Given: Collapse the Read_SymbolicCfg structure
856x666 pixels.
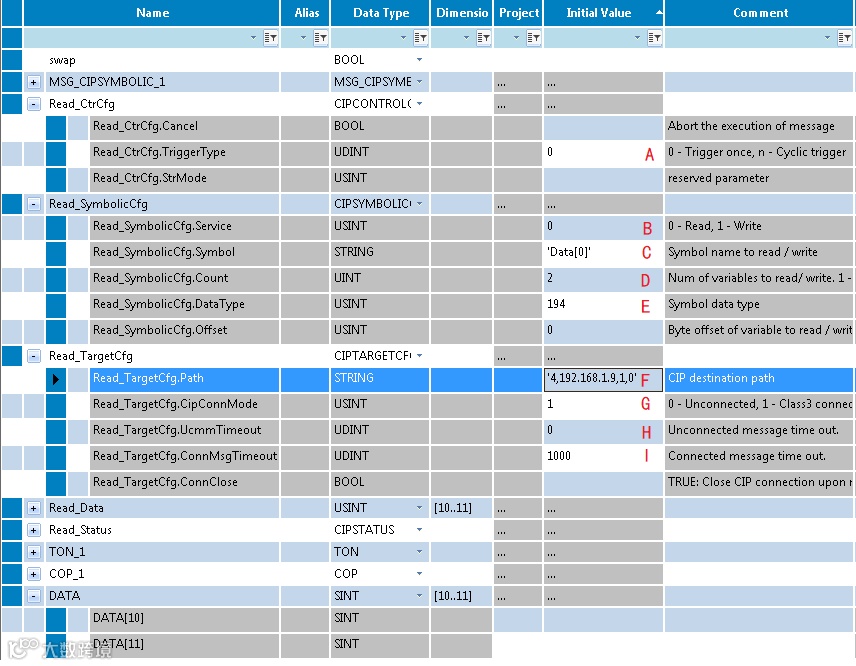Looking at the screenshot, I should click(34, 204).
